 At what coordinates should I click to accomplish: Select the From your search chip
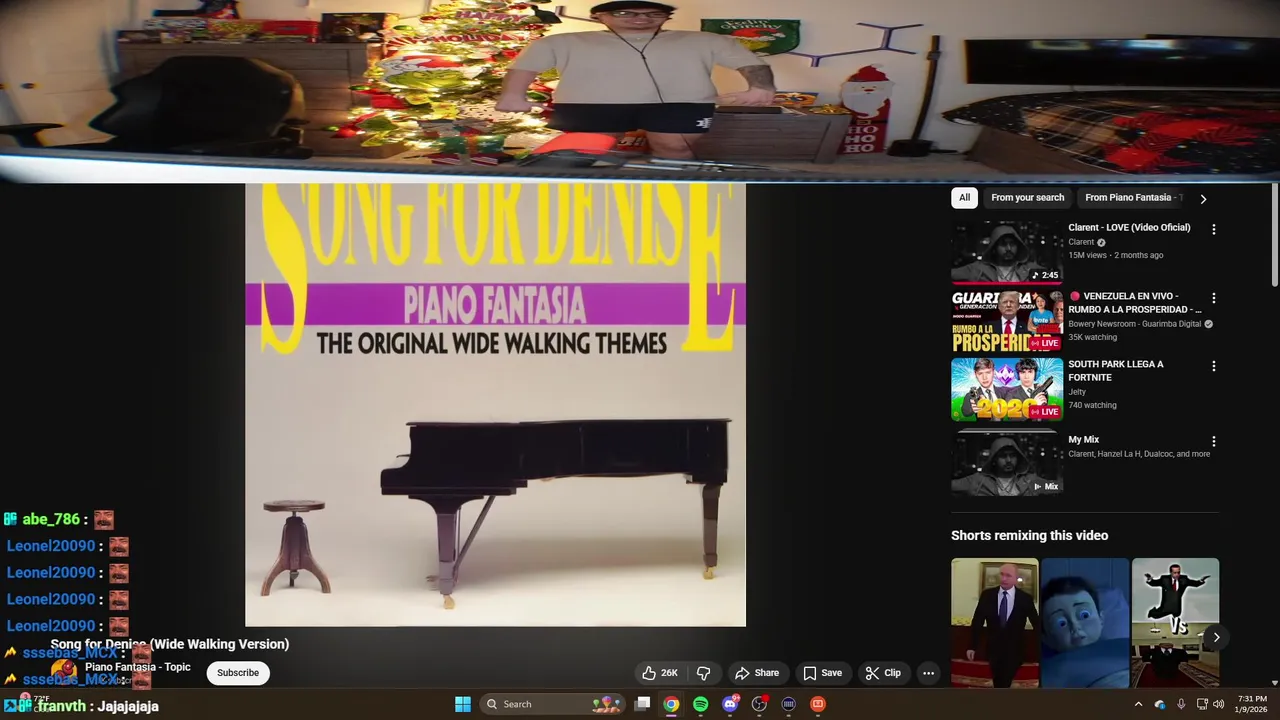[x=1027, y=198]
